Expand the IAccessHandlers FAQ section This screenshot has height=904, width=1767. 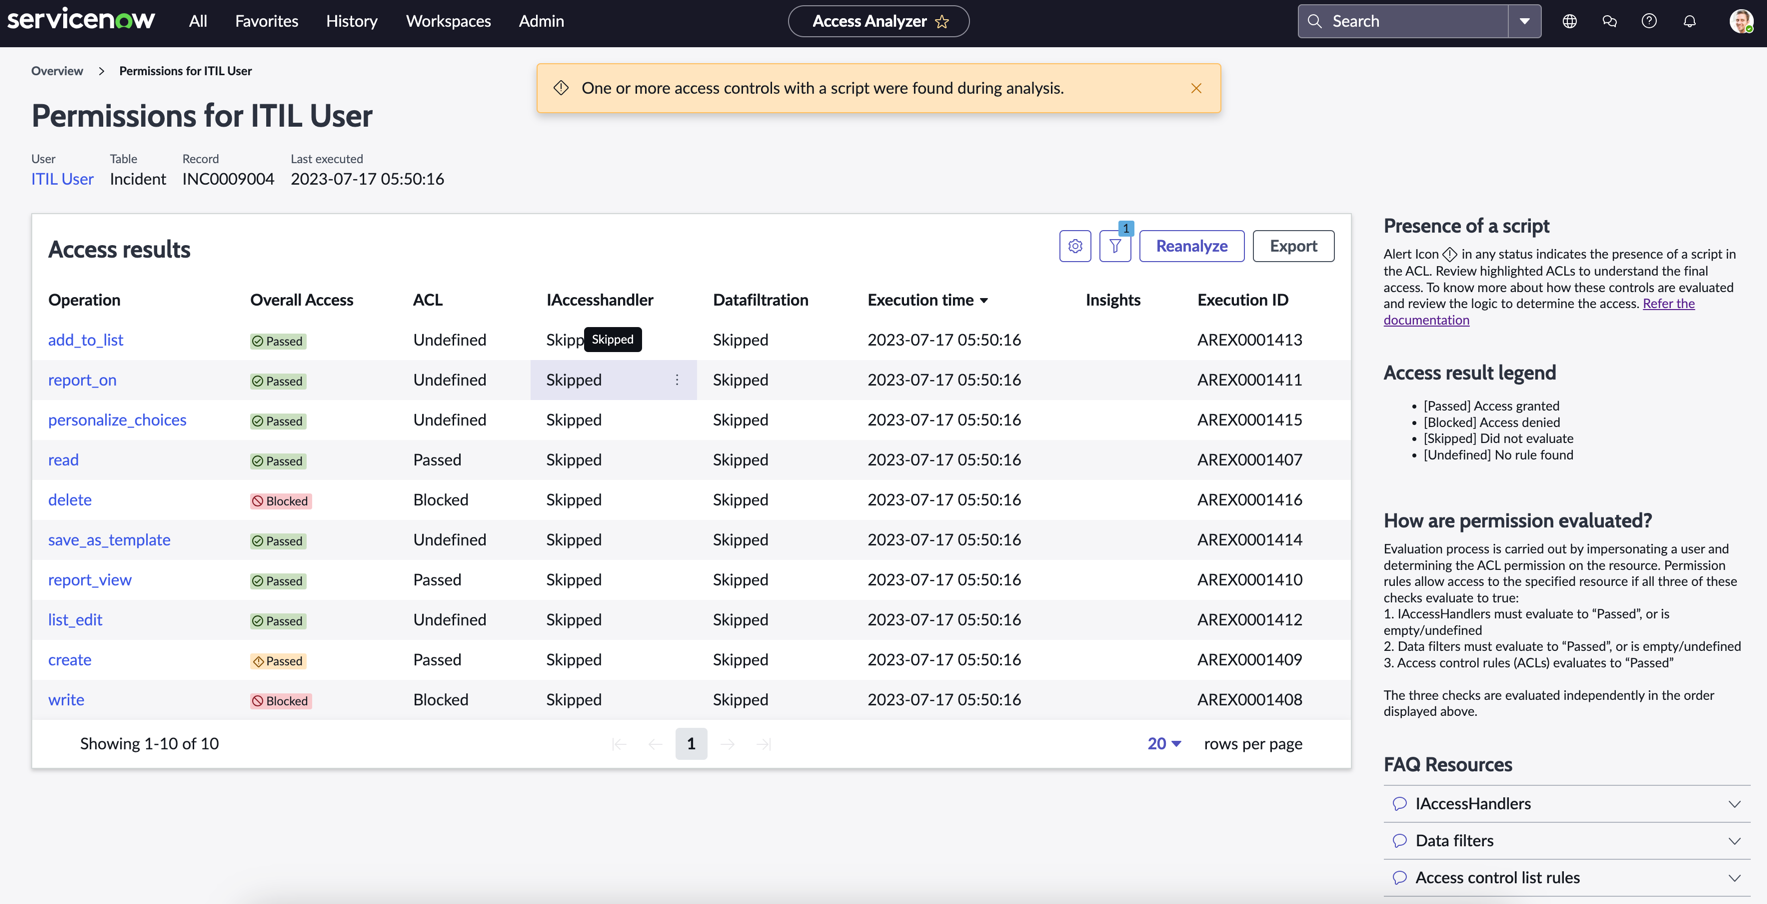pyautogui.click(x=1734, y=804)
